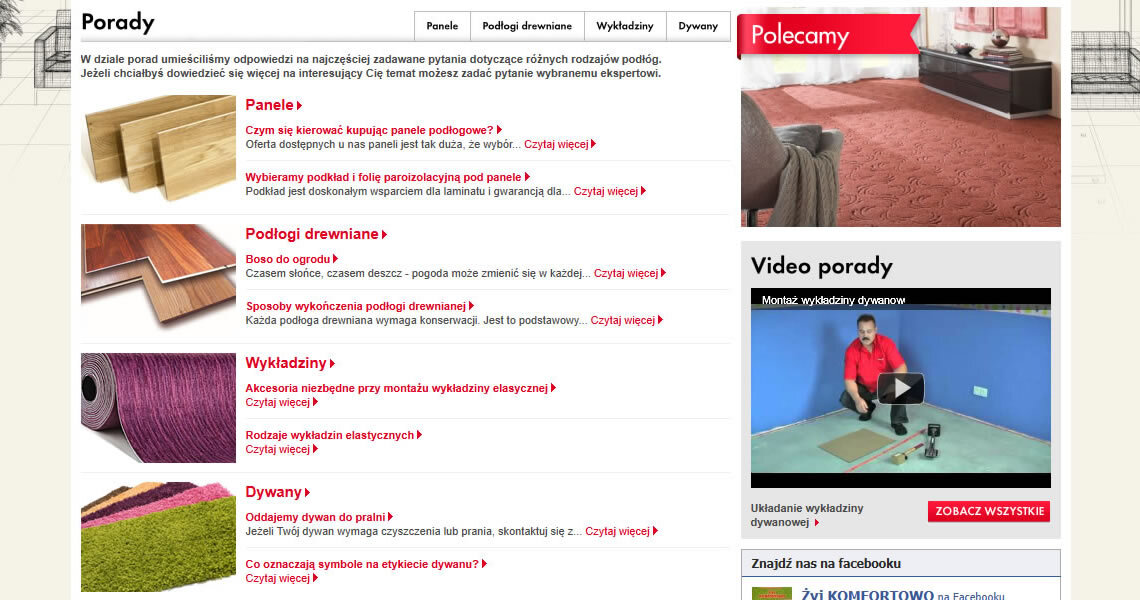This screenshot has width=1140, height=600.
Task: Open the Dywany section heading link
Action: (274, 492)
